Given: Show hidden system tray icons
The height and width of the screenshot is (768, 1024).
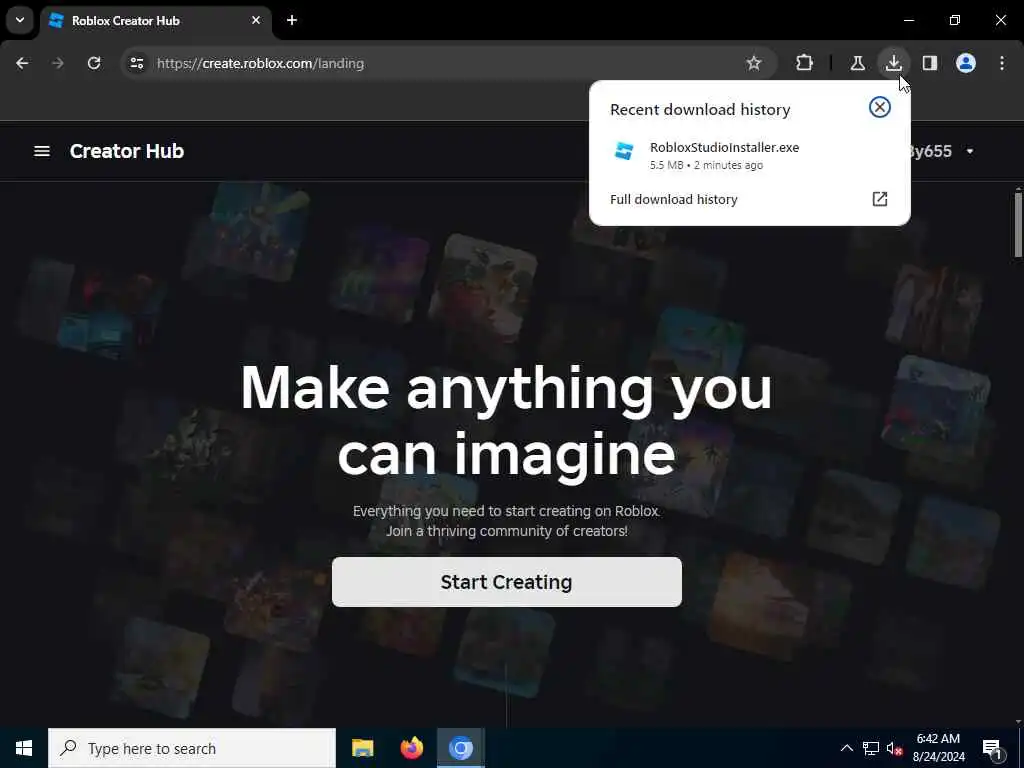Looking at the screenshot, I should pyautogui.click(x=846, y=748).
